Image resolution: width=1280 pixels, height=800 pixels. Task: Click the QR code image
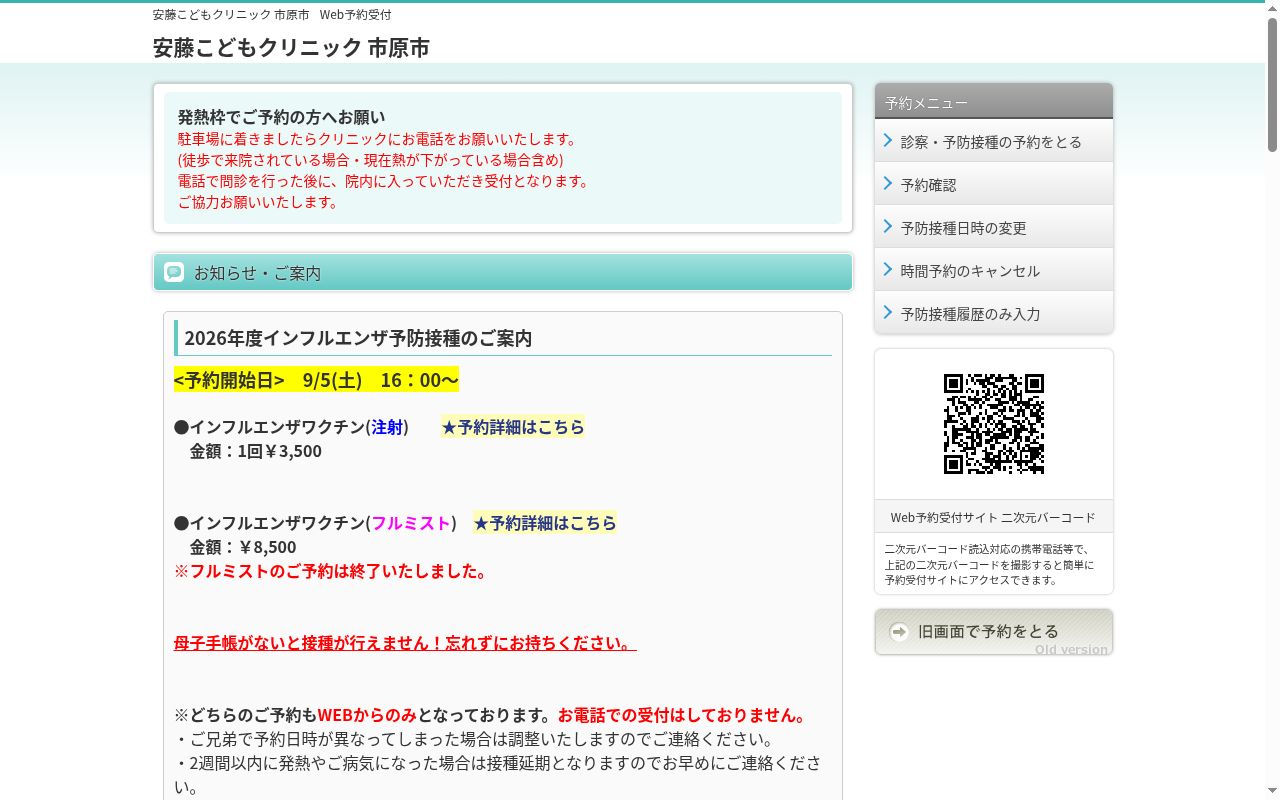tap(993, 424)
